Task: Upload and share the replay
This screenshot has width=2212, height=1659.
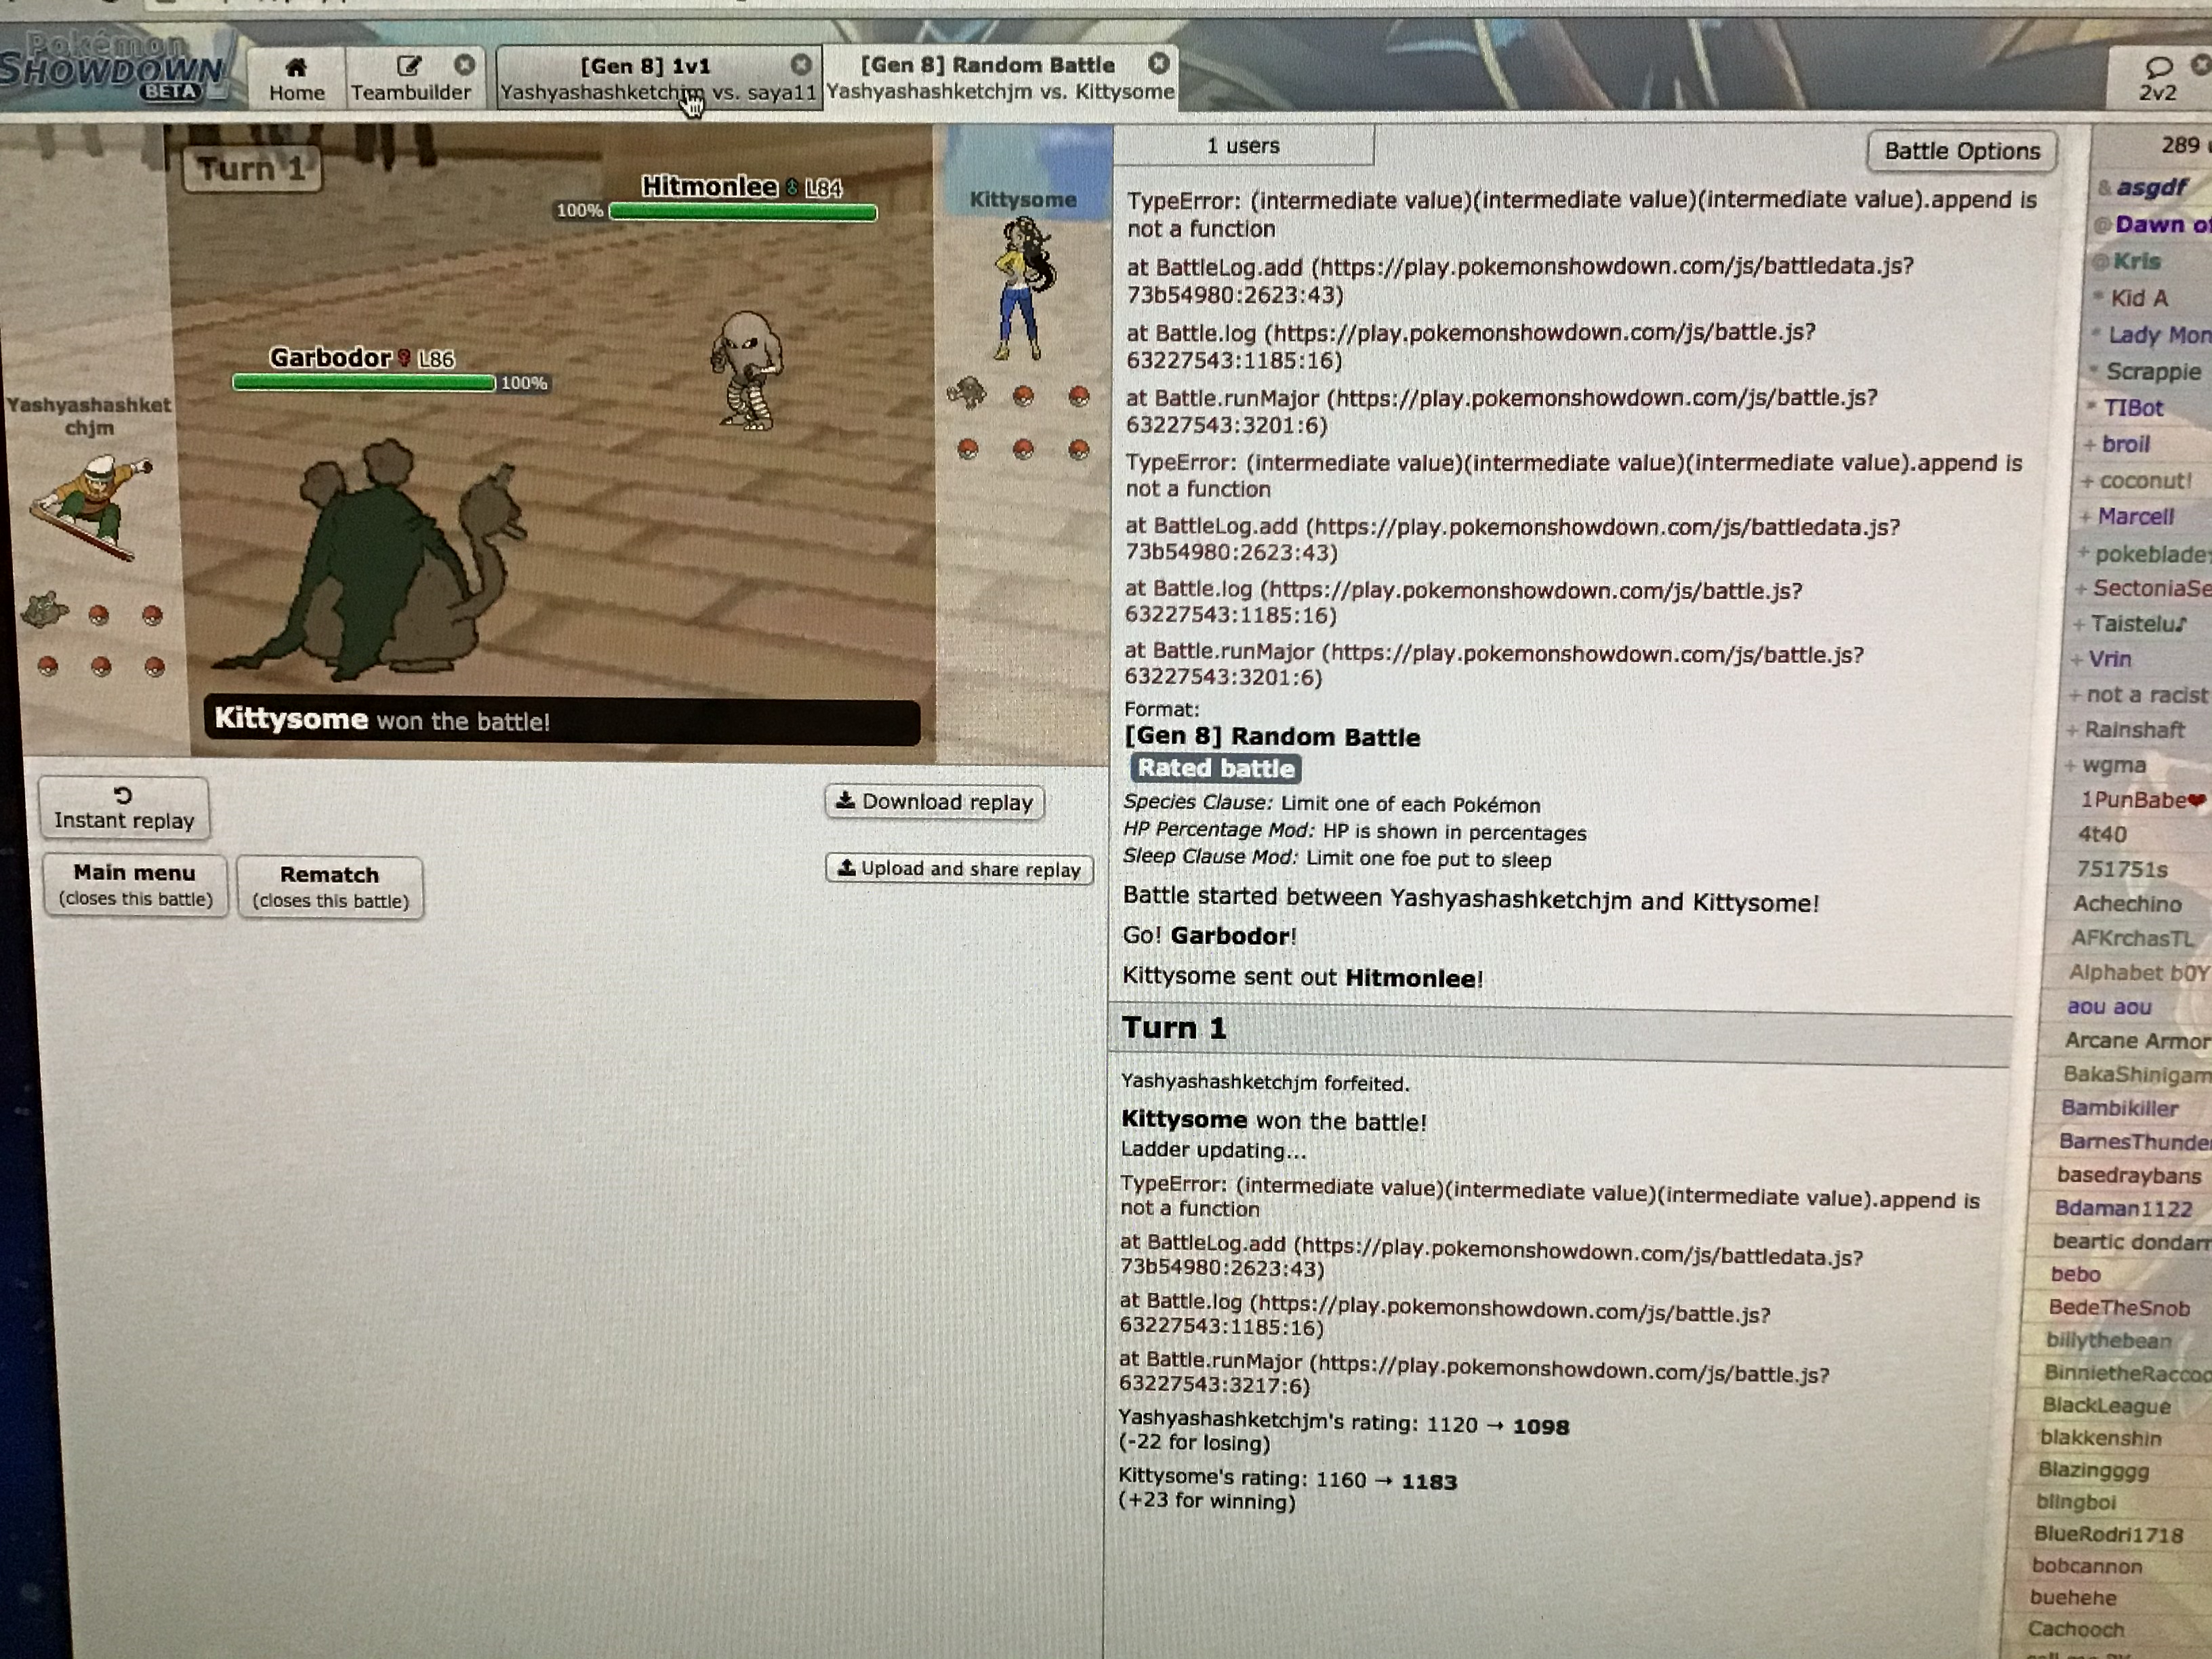Action: pyautogui.click(x=959, y=869)
